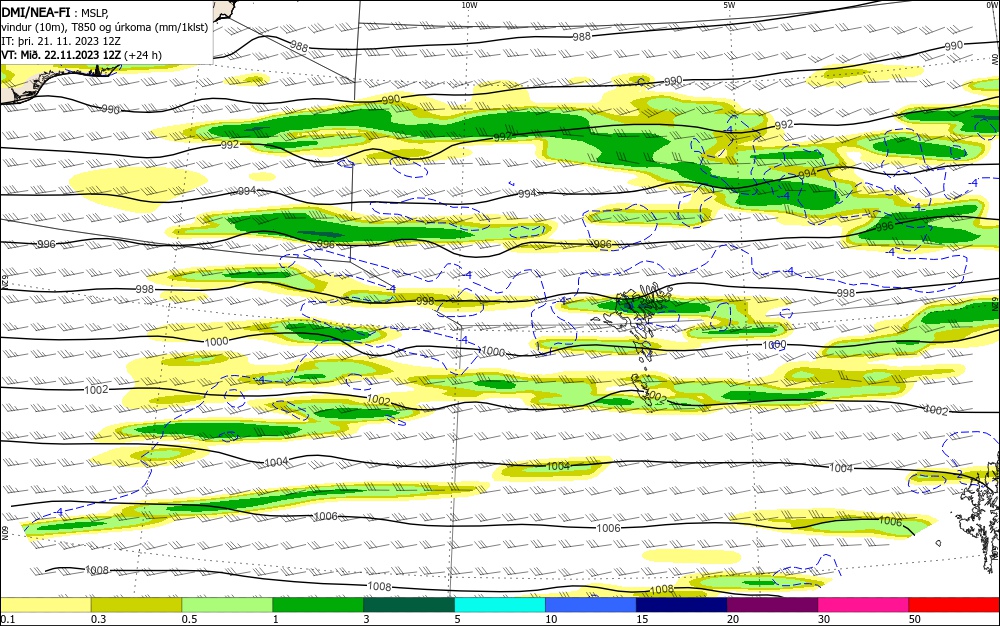Click the '10W' longitude label
The image size is (1000, 626).
469,5
